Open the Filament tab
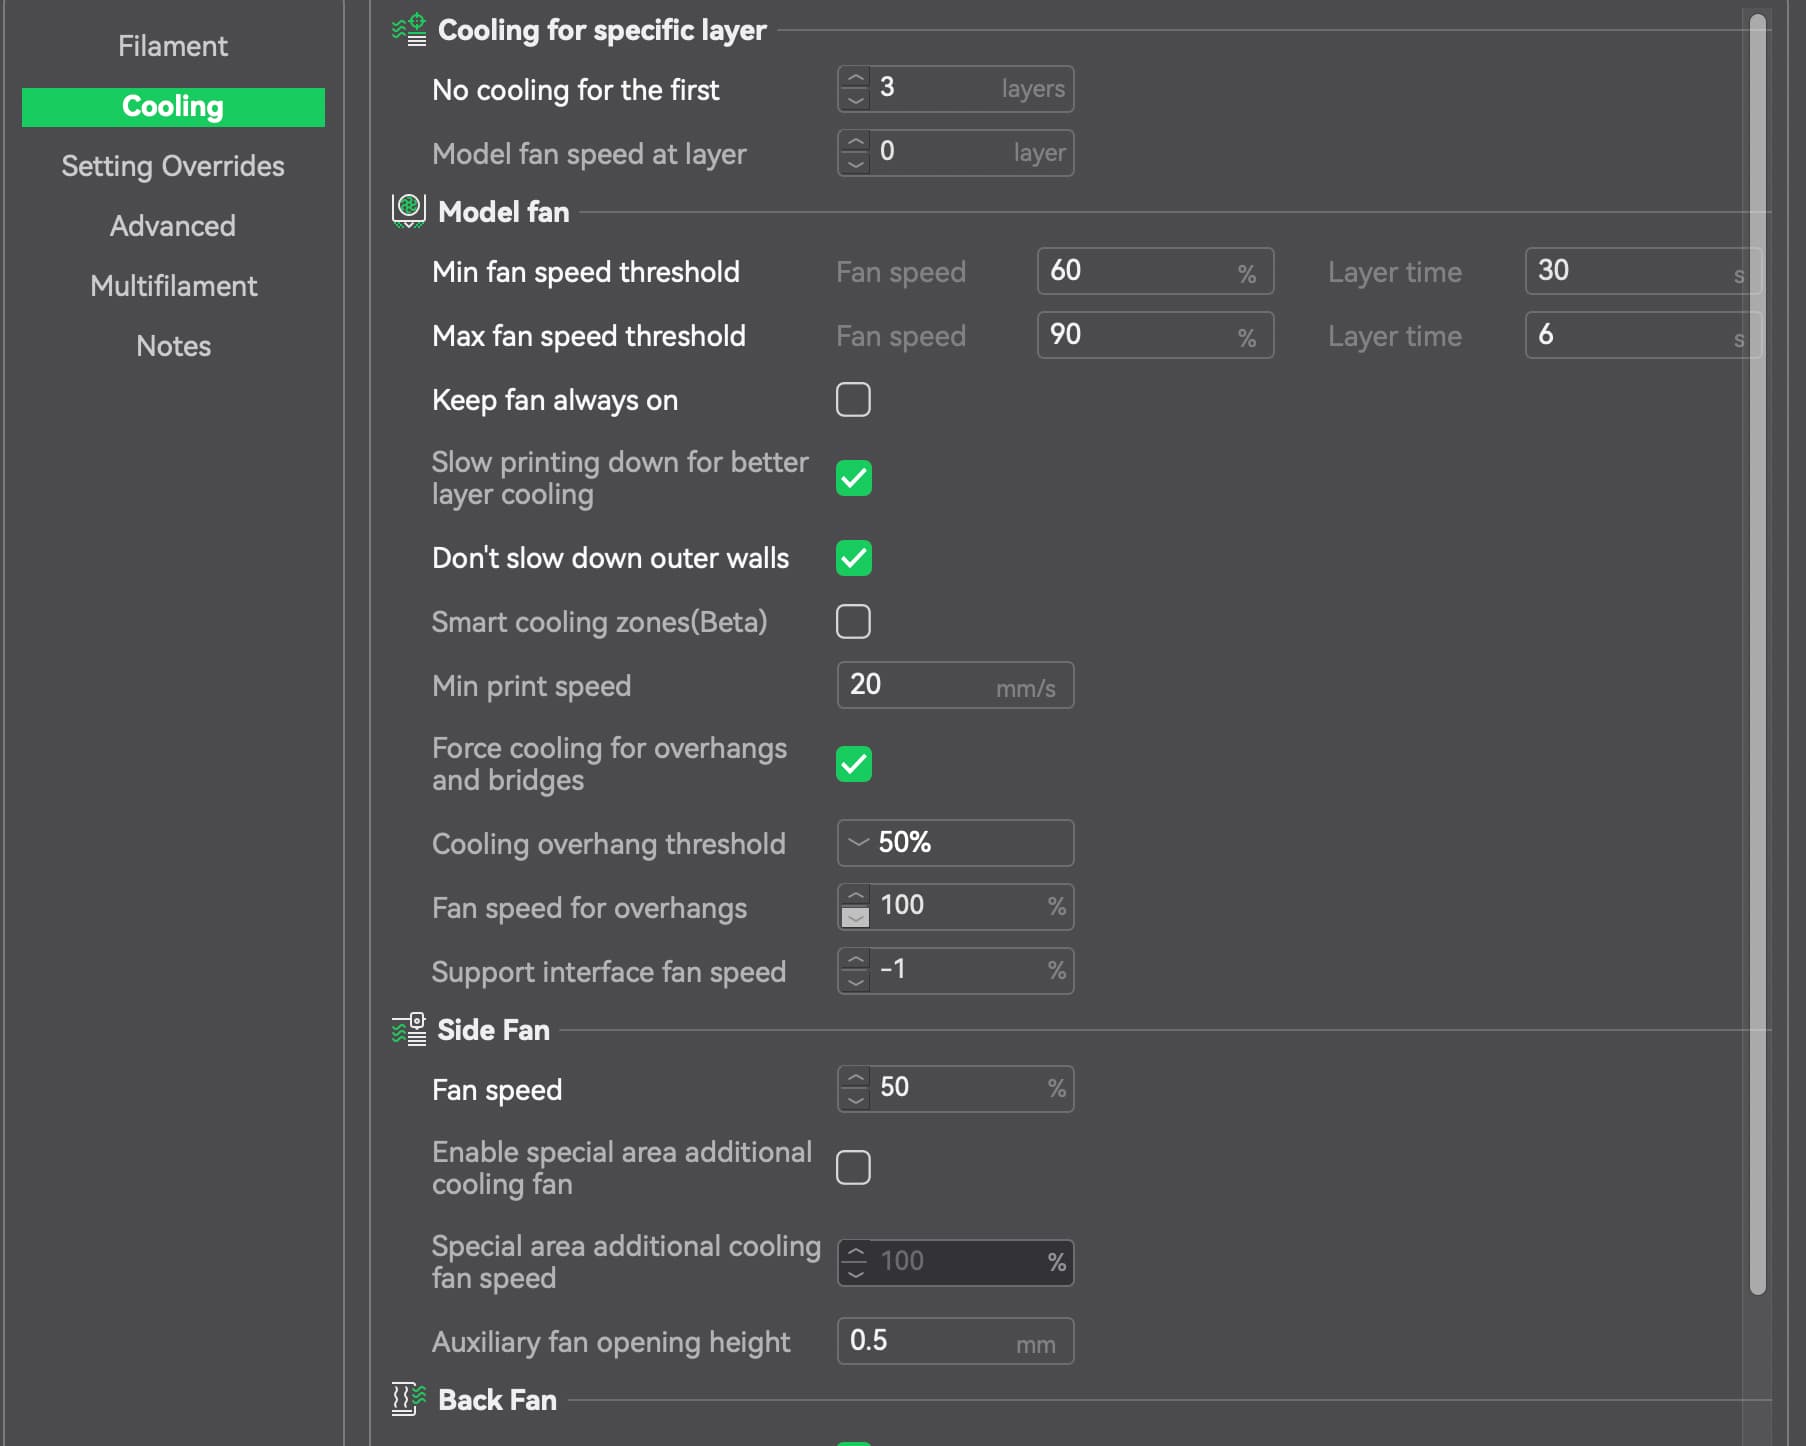1806x1446 pixels. coord(173,46)
